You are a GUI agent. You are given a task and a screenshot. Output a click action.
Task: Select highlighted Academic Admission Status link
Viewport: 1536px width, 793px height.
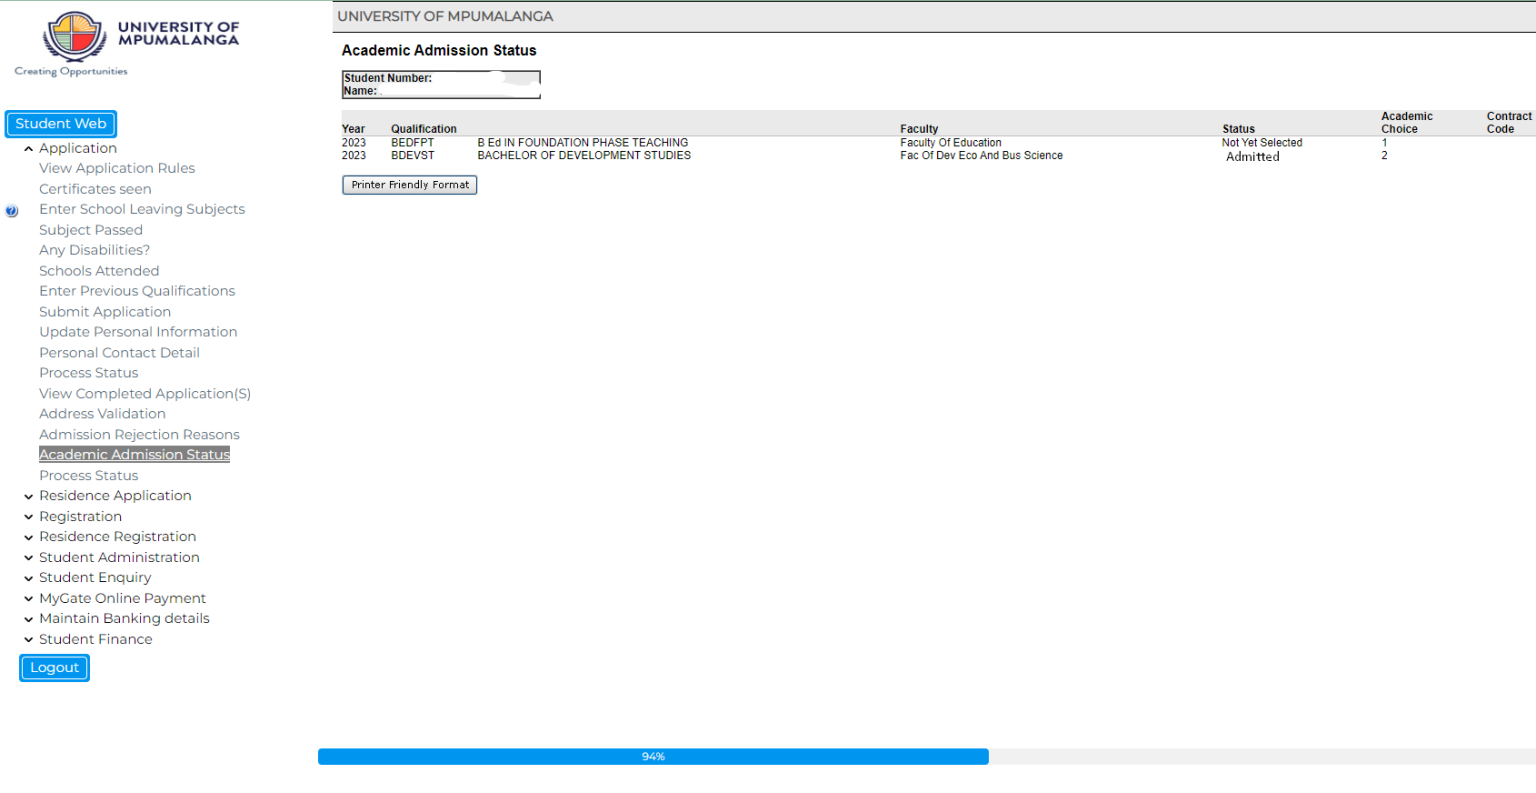(134, 455)
